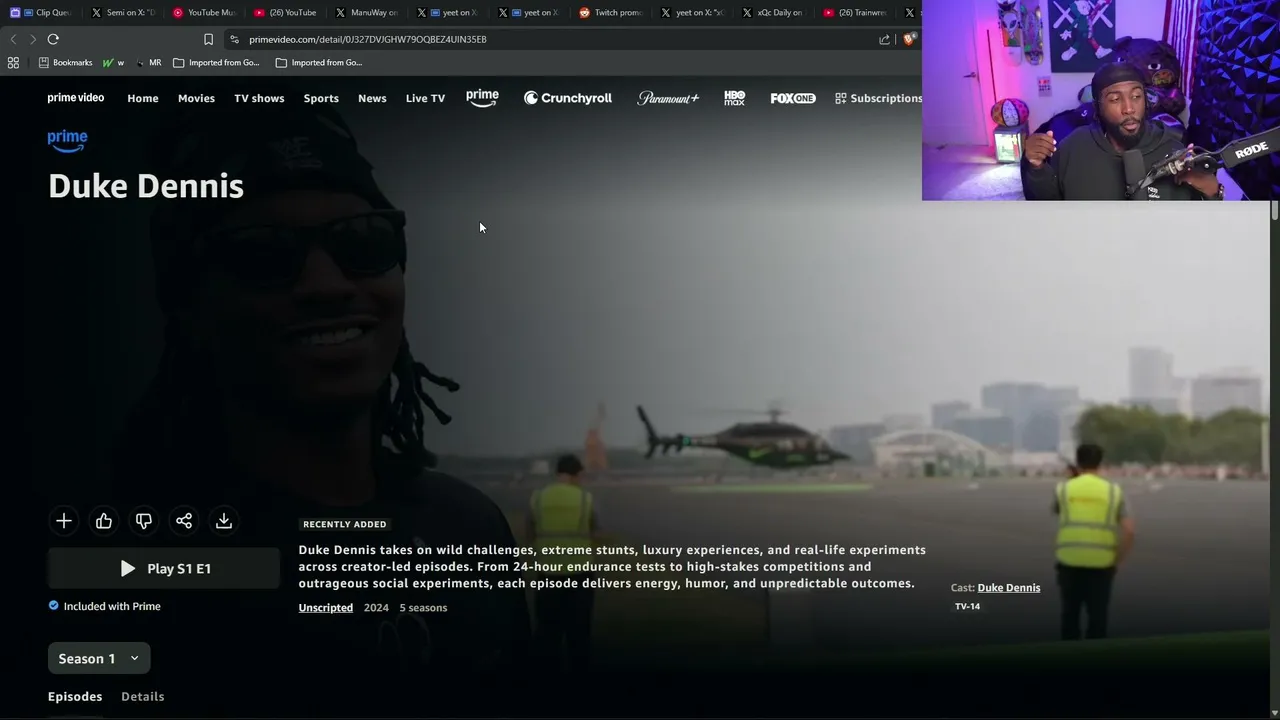Open the Subscriptions menu
The width and height of the screenshot is (1280, 720).
pos(879,98)
